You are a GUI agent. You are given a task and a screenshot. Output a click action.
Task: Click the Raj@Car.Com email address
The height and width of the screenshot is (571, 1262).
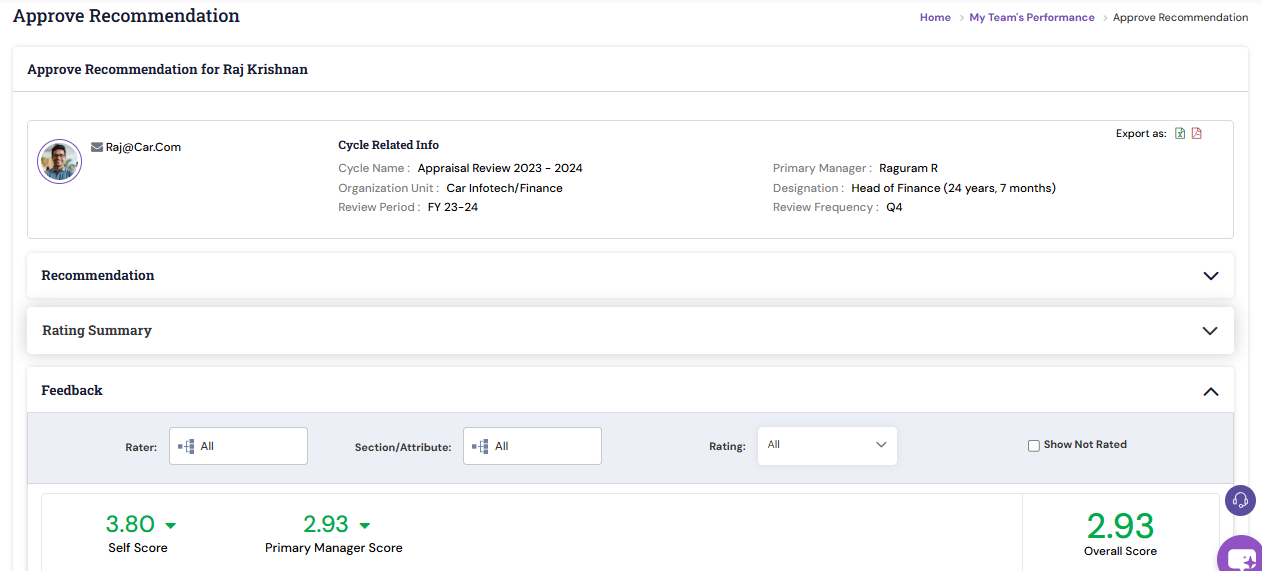143,147
